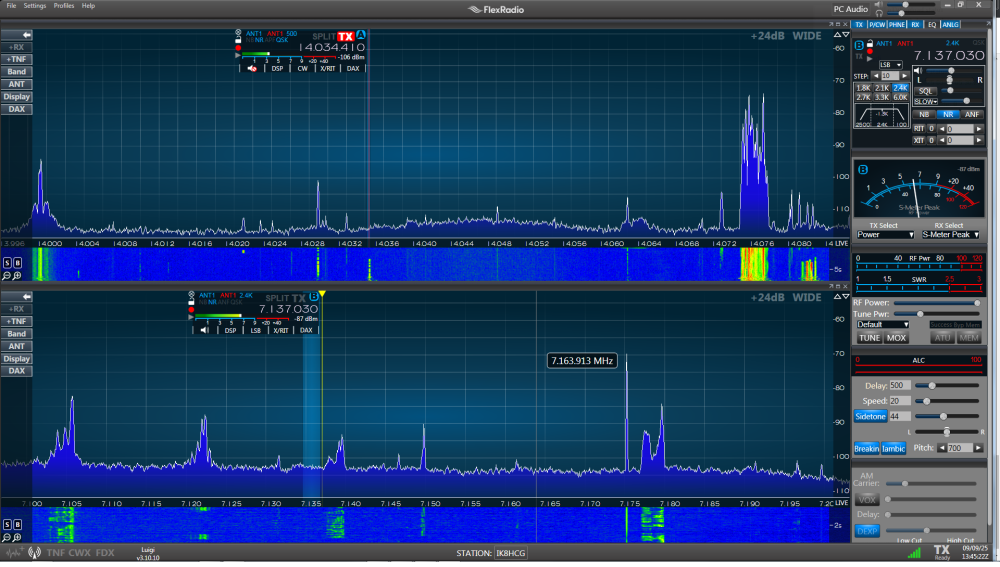
Task: Toggle the Sidetone button
Action: tap(870, 416)
